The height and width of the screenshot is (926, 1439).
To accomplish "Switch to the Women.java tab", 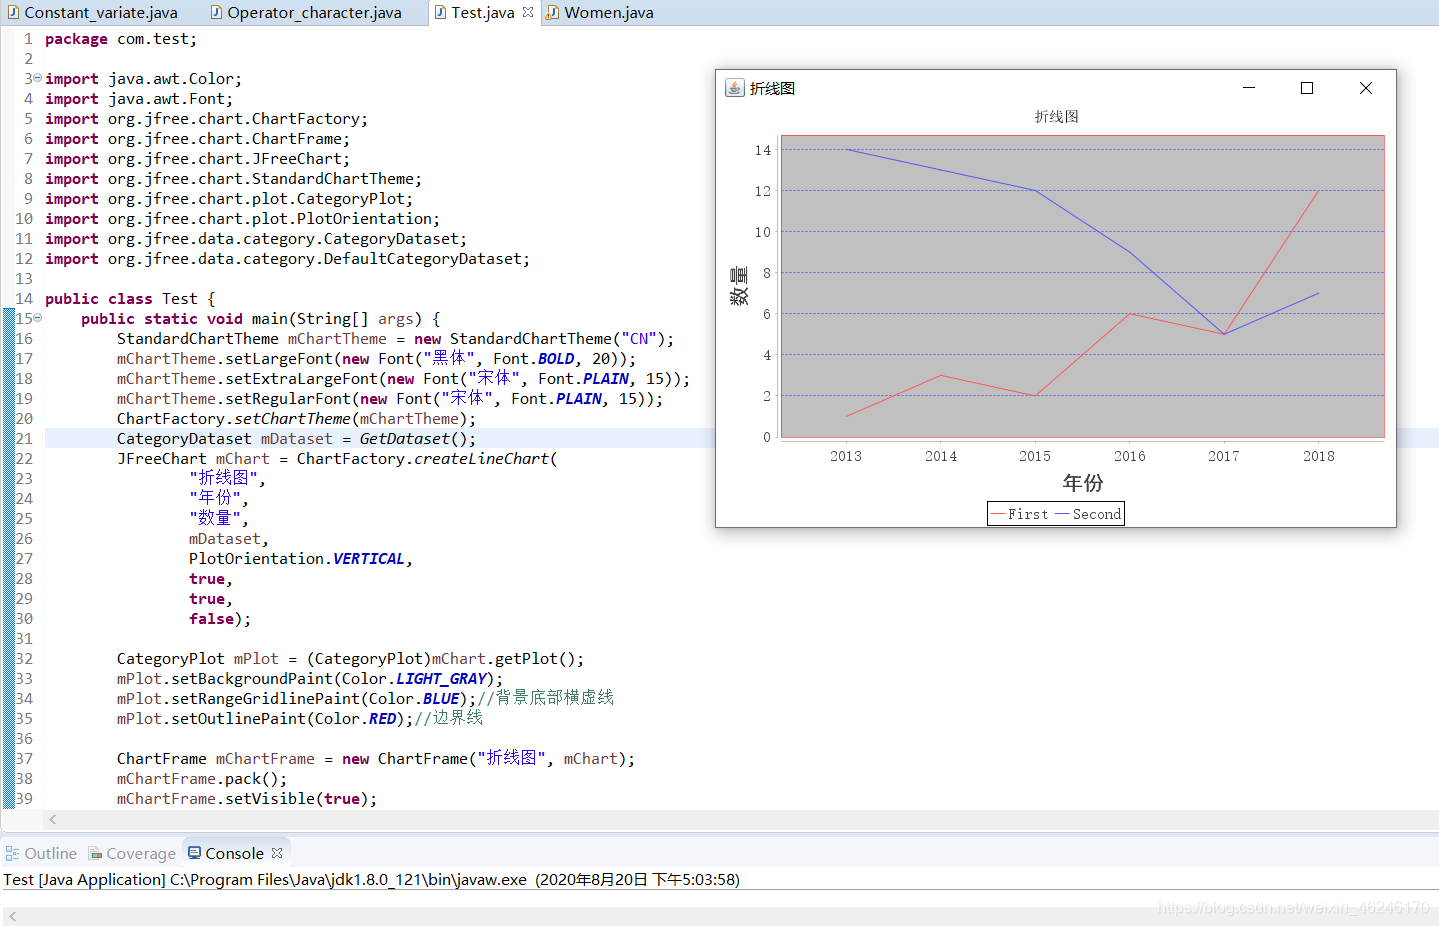I will coord(608,13).
